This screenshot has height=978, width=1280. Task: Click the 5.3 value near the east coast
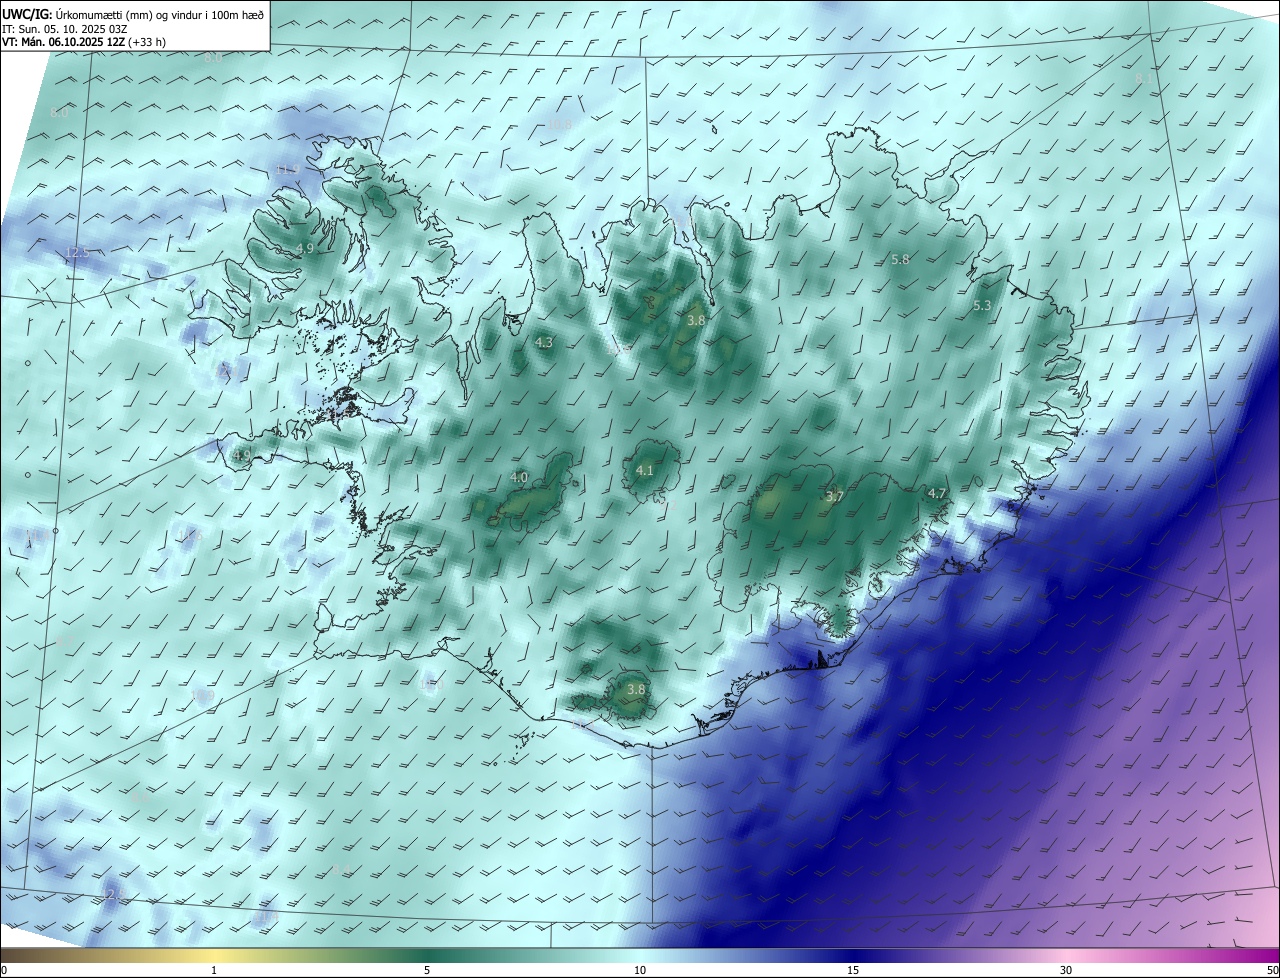click(x=982, y=305)
